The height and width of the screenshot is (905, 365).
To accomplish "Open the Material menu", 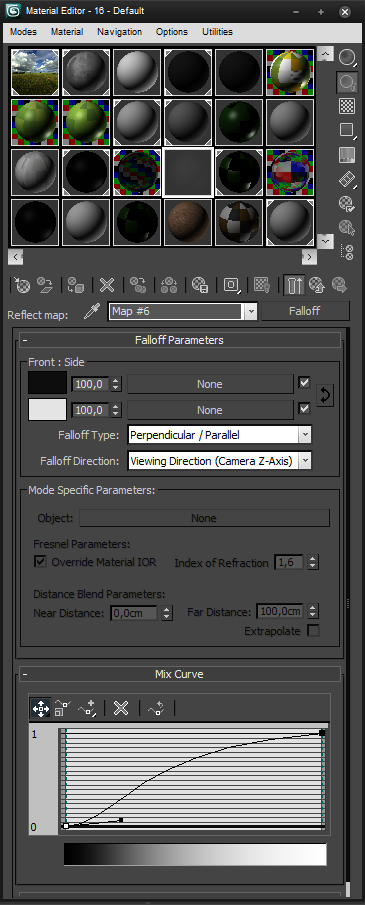I will pos(67,32).
